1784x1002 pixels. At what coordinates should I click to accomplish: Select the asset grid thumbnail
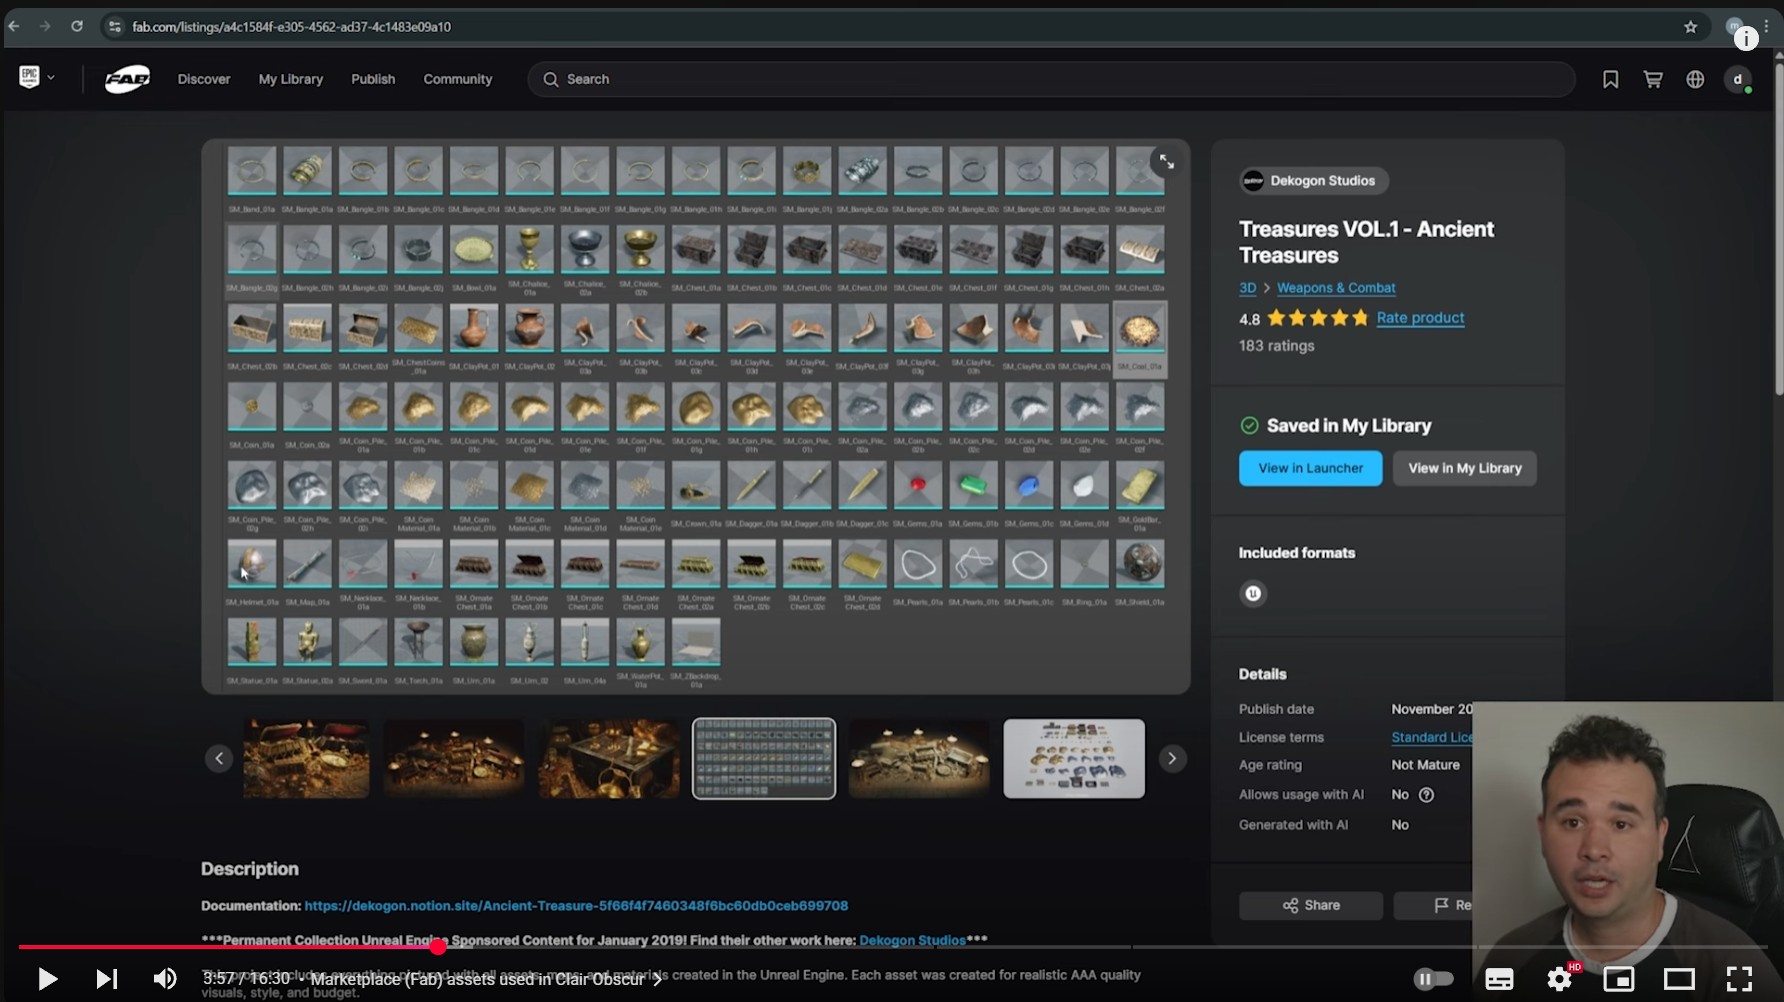(x=764, y=759)
